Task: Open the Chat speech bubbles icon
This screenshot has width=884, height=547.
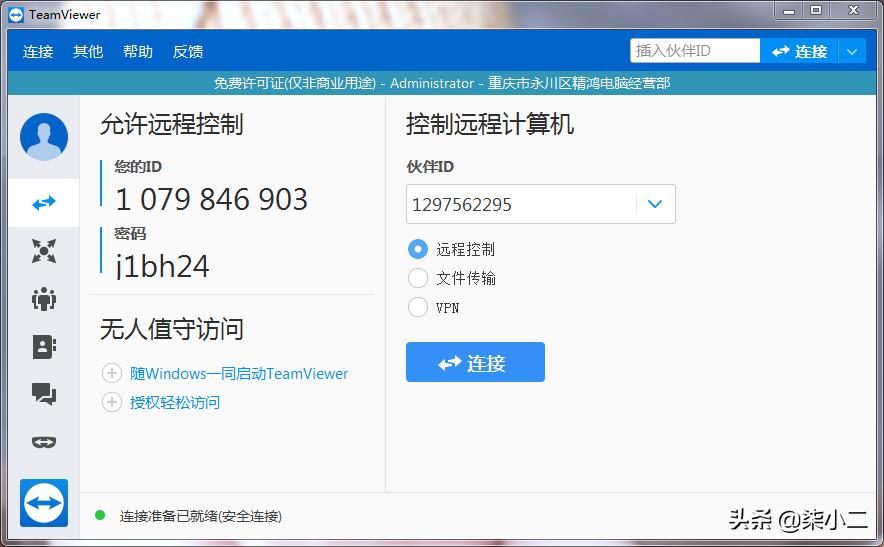Action: [44, 394]
